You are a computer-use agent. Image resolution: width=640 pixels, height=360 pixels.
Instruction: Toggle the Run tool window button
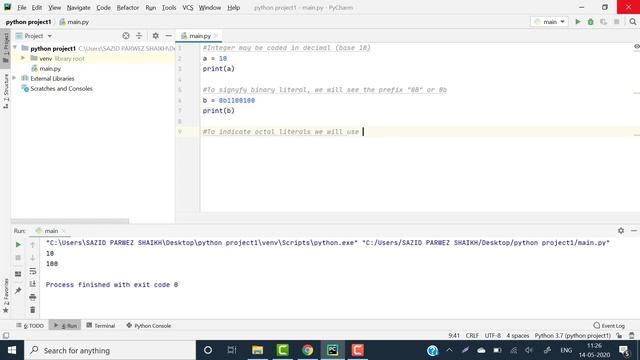(x=65, y=326)
